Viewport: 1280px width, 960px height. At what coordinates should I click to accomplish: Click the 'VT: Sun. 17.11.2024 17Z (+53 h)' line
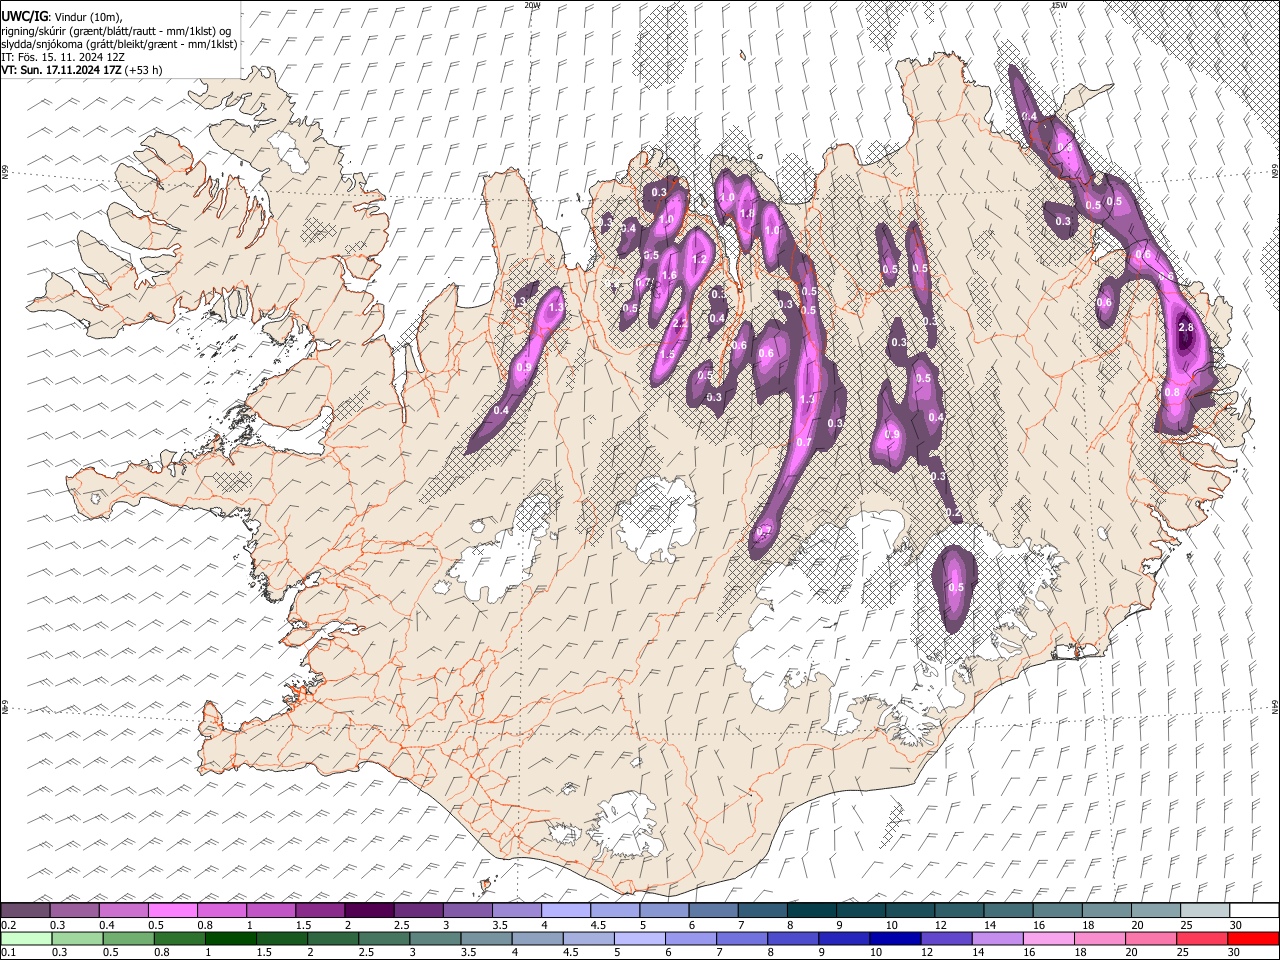pyautogui.click(x=82, y=70)
